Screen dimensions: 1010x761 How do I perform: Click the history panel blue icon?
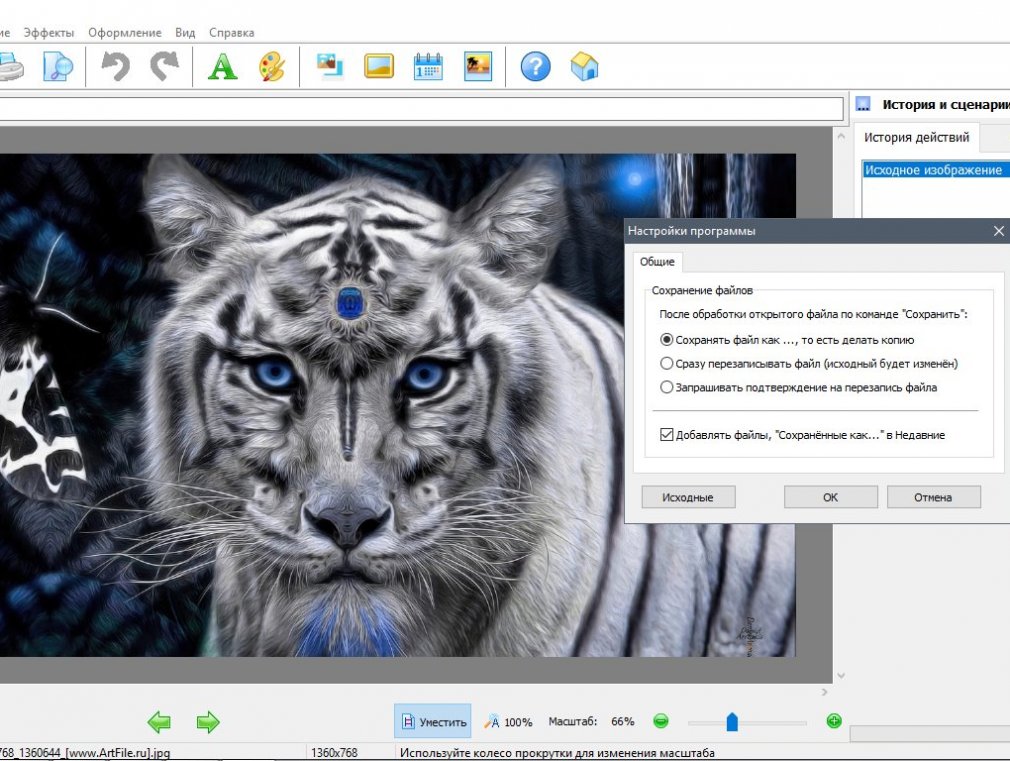[863, 104]
